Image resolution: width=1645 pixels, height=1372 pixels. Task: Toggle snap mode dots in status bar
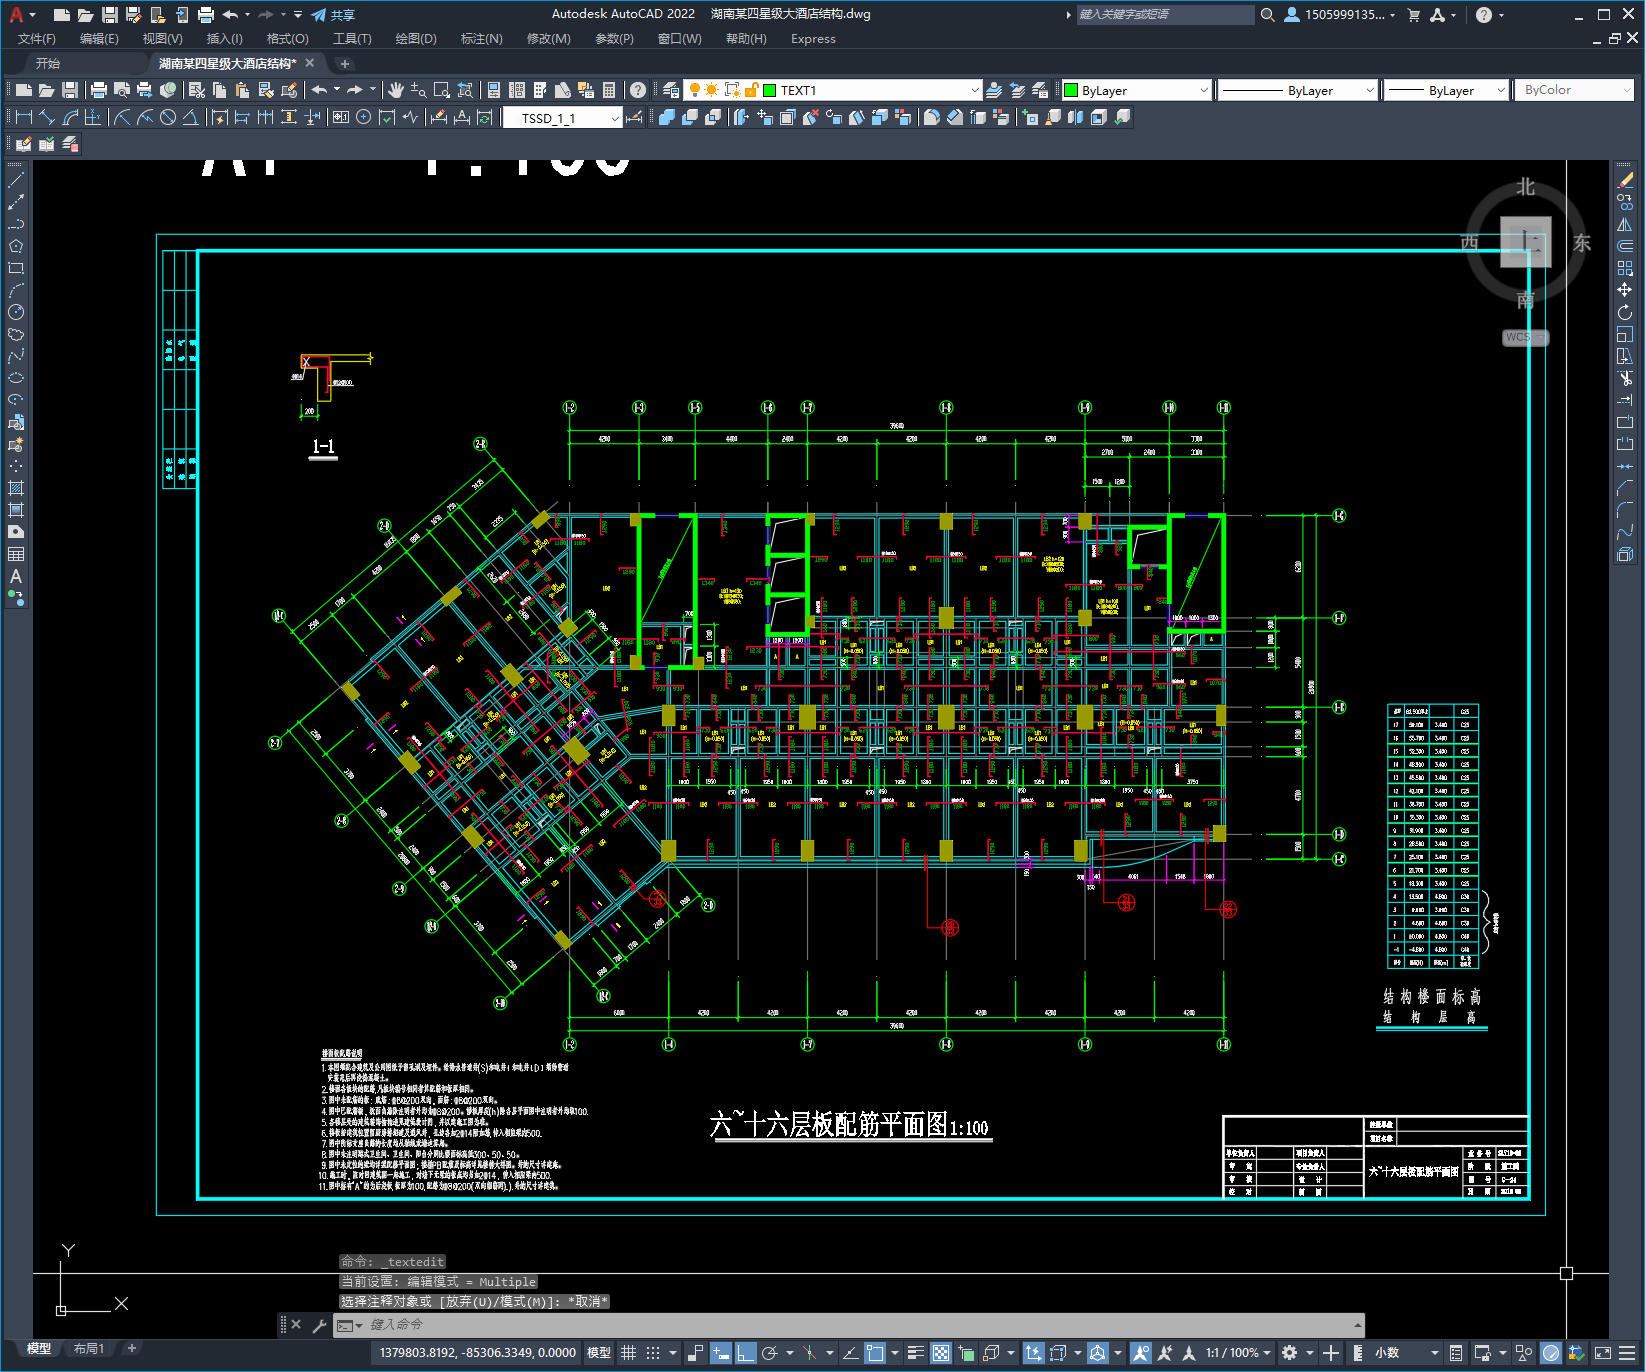[653, 1353]
